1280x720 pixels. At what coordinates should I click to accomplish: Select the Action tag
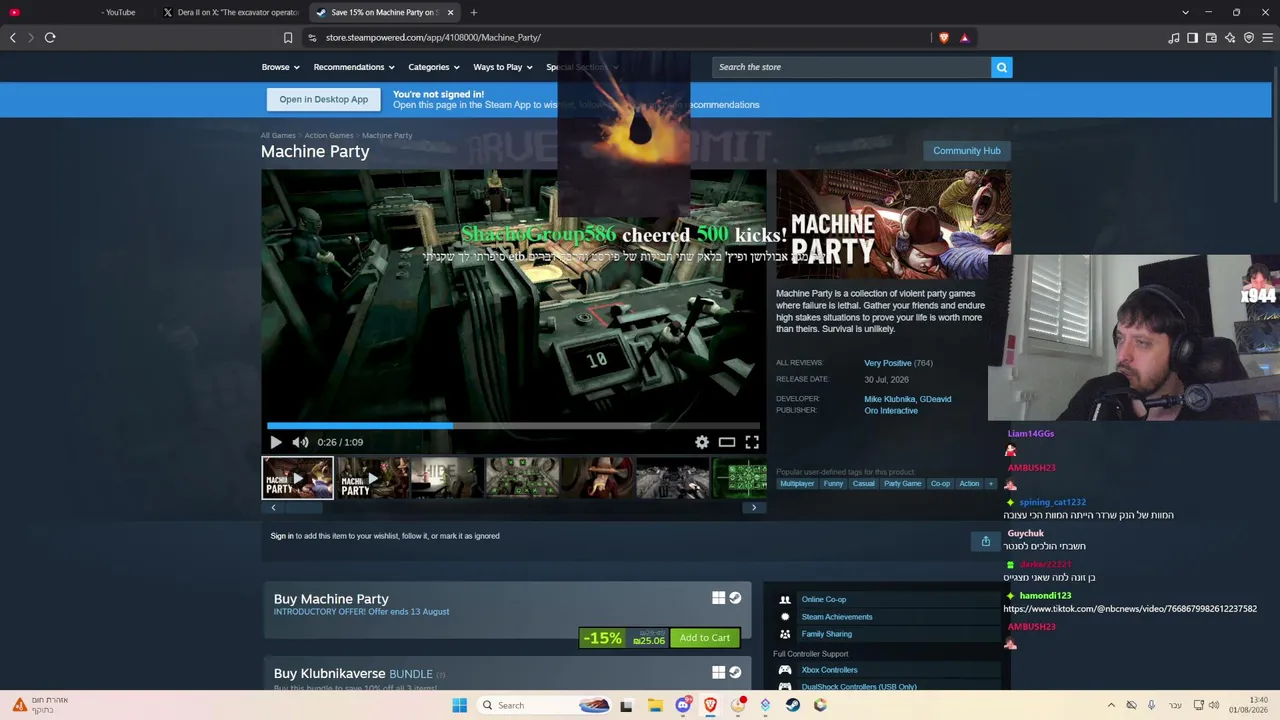pos(970,484)
